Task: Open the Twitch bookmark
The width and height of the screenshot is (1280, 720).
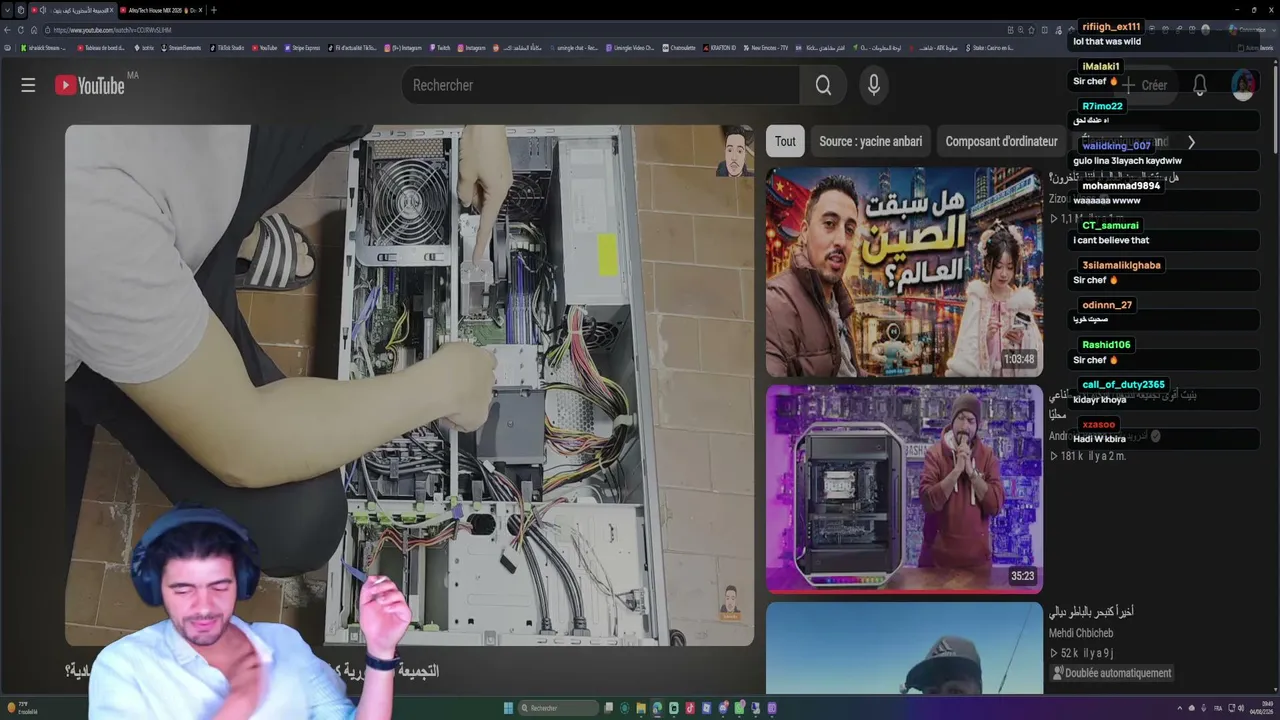Action: pos(441,48)
